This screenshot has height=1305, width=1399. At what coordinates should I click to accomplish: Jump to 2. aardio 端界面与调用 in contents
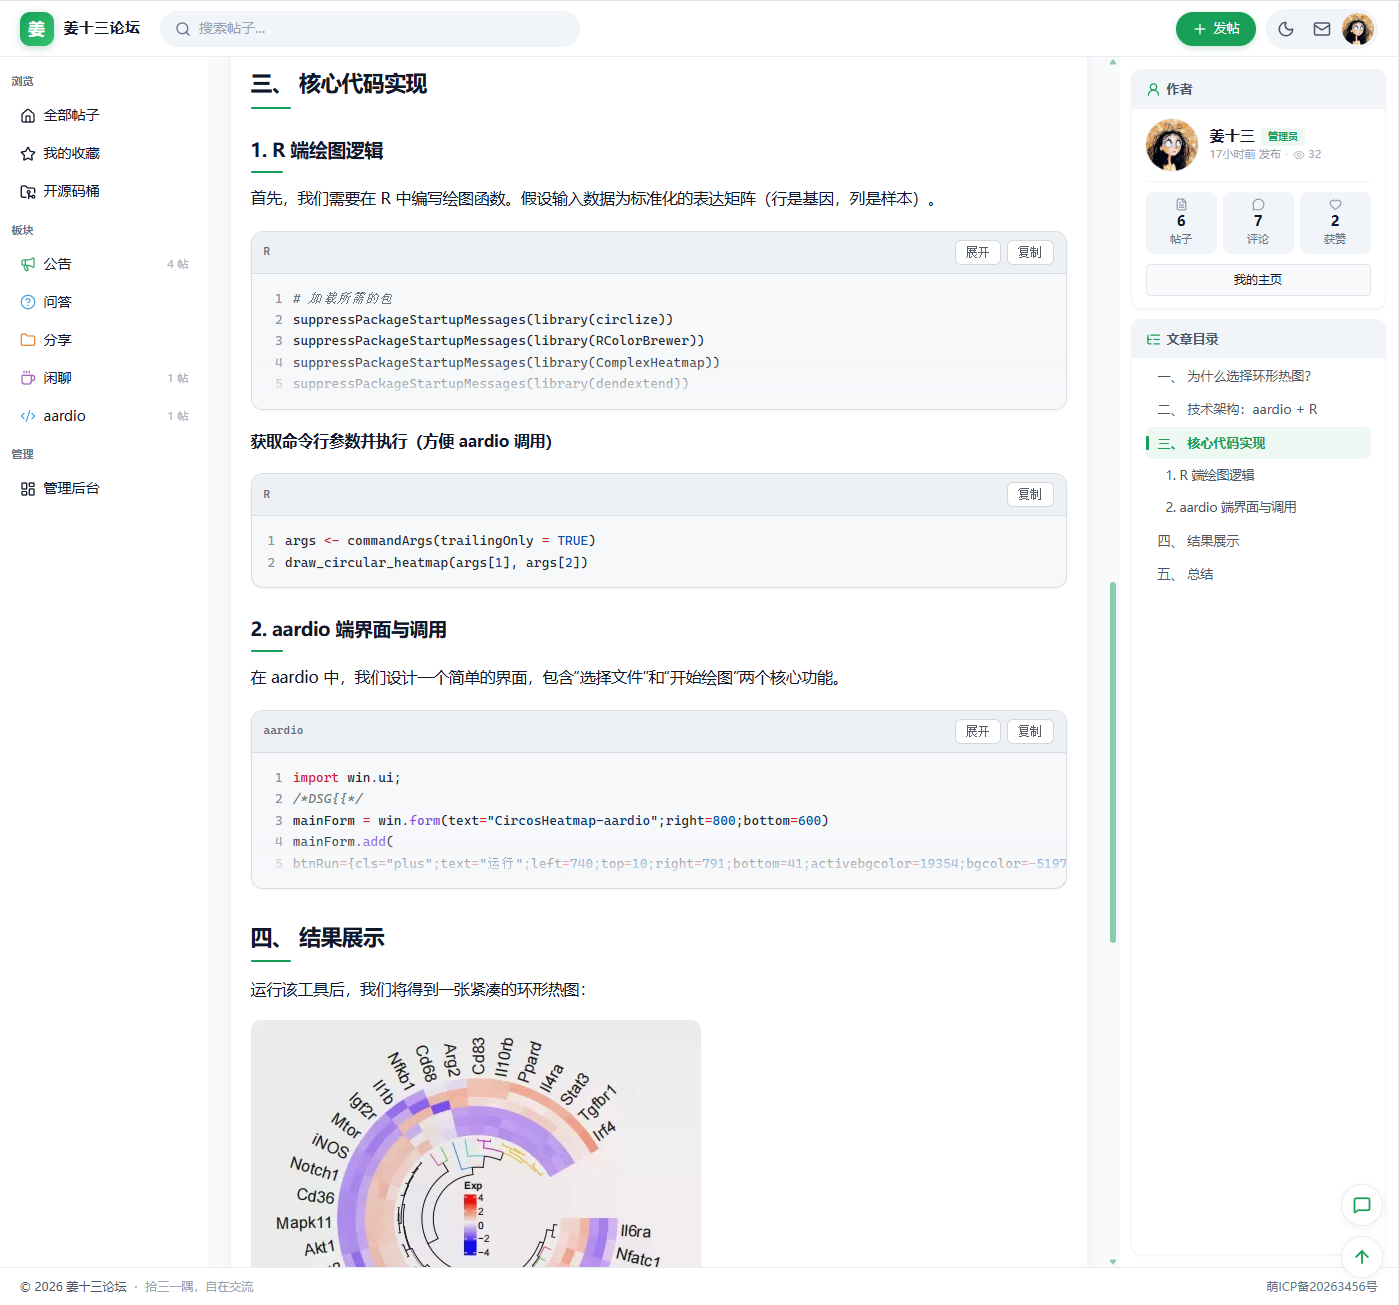(x=1231, y=507)
